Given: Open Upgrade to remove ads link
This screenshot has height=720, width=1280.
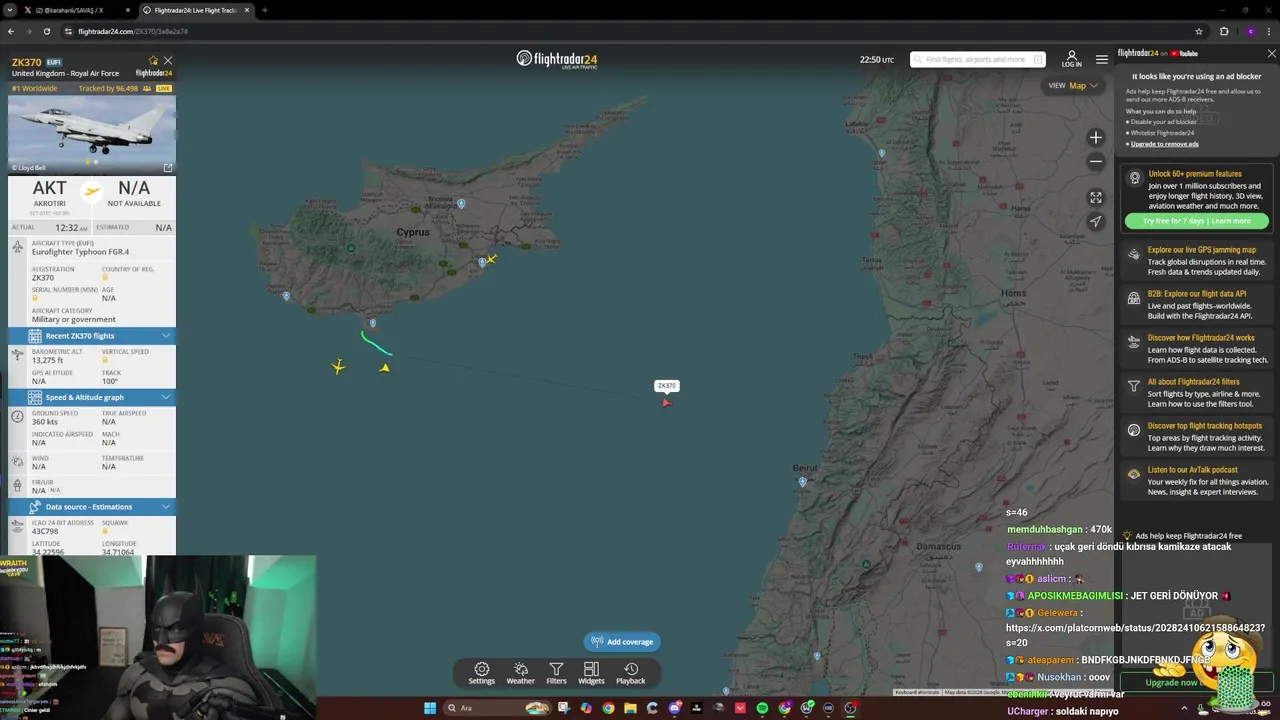Looking at the screenshot, I should pyautogui.click(x=1164, y=144).
